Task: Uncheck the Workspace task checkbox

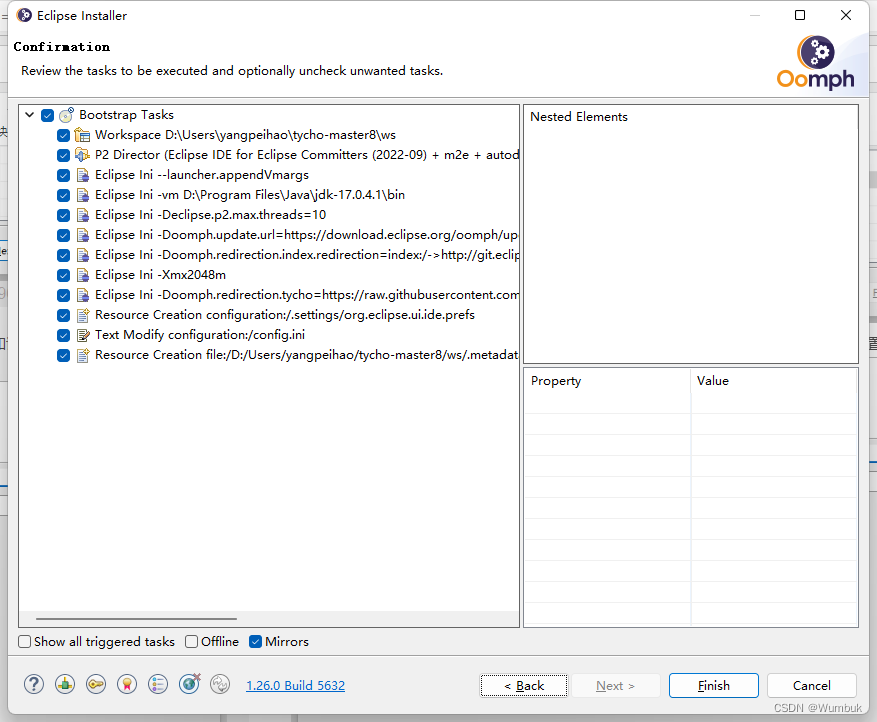Action: 63,135
